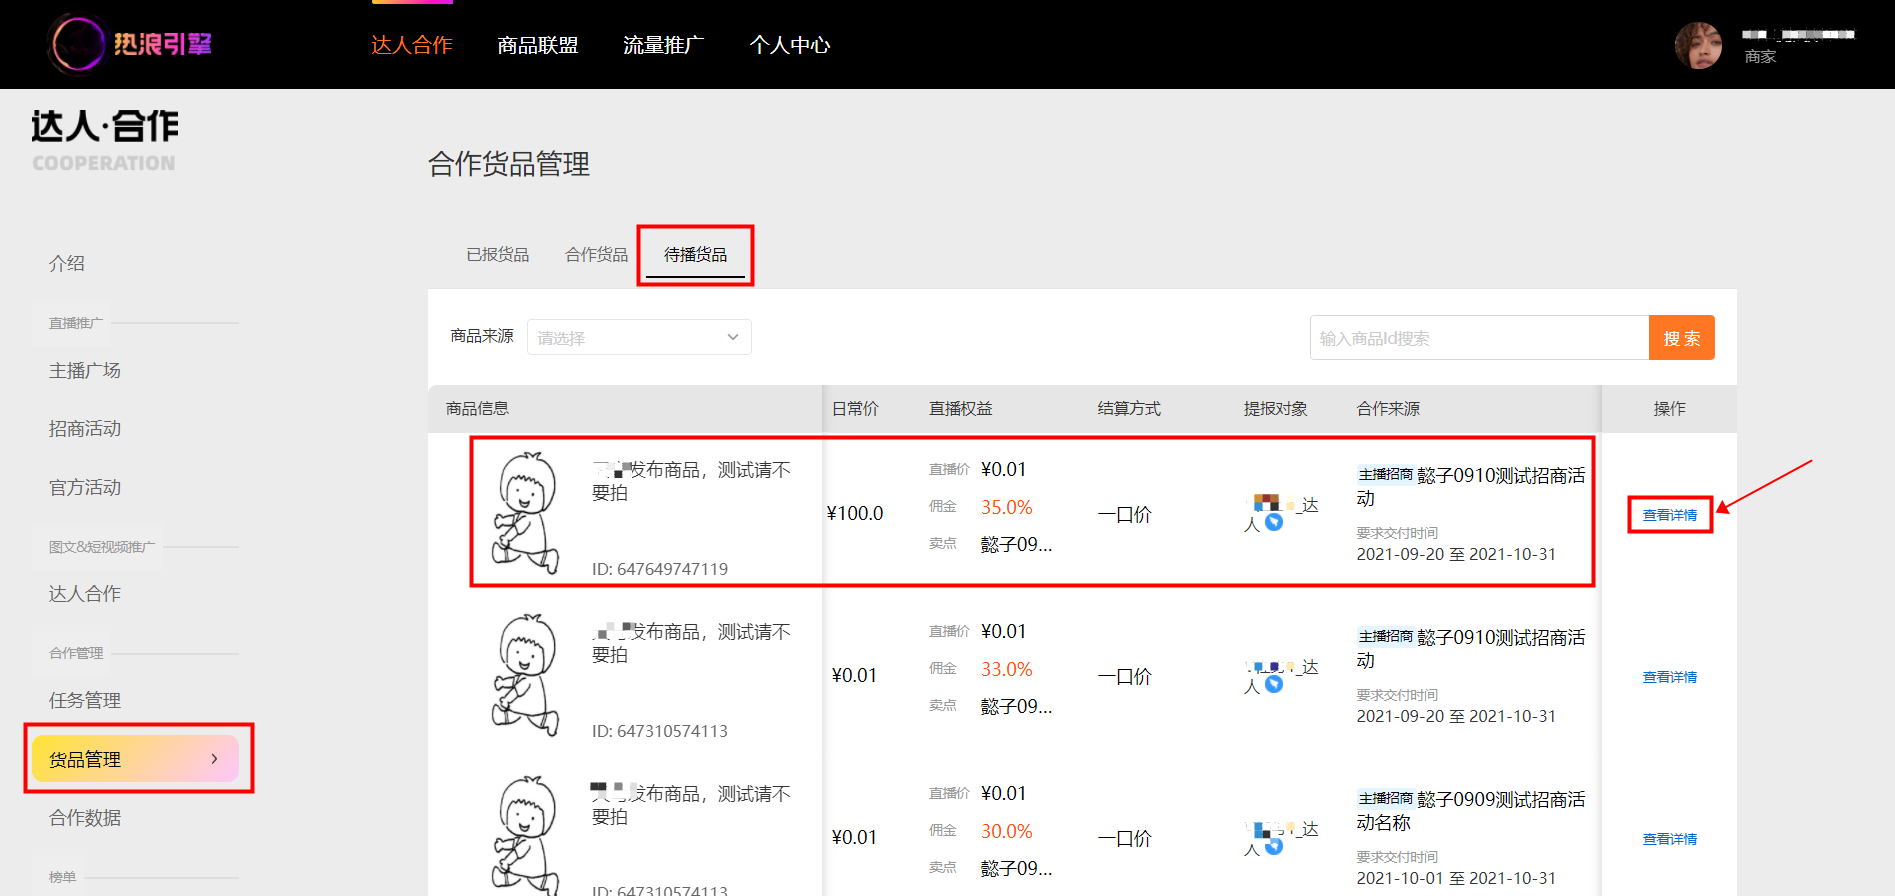Select the 待播货品 tab
This screenshot has height=896, width=1895.
pos(696,255)
